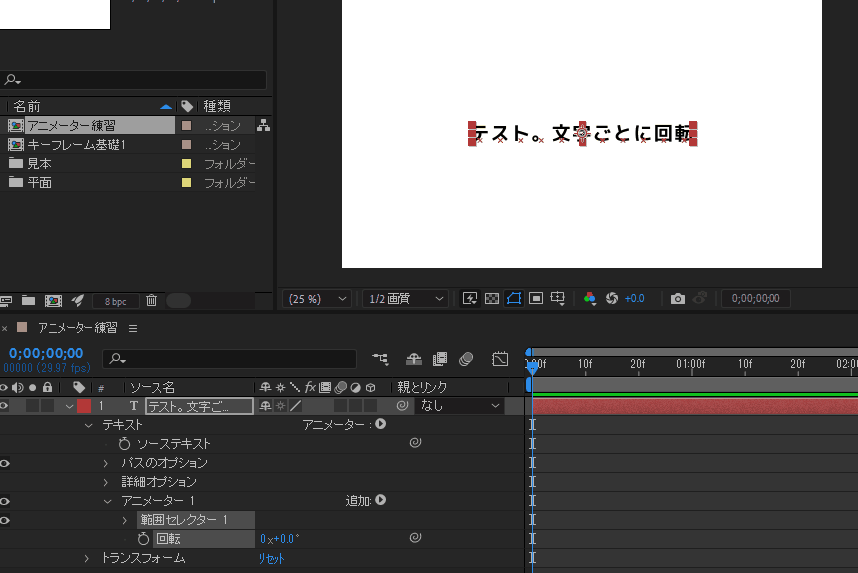Toggle mask and shape path visibility
This screenshot has height=573, width=858.
pyautogui.click(x=514, y=298)
